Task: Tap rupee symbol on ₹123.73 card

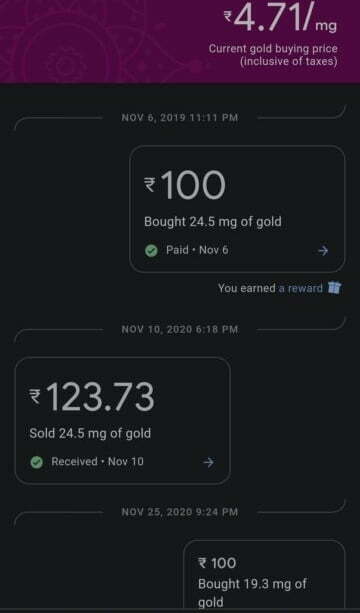Action: 35,396
